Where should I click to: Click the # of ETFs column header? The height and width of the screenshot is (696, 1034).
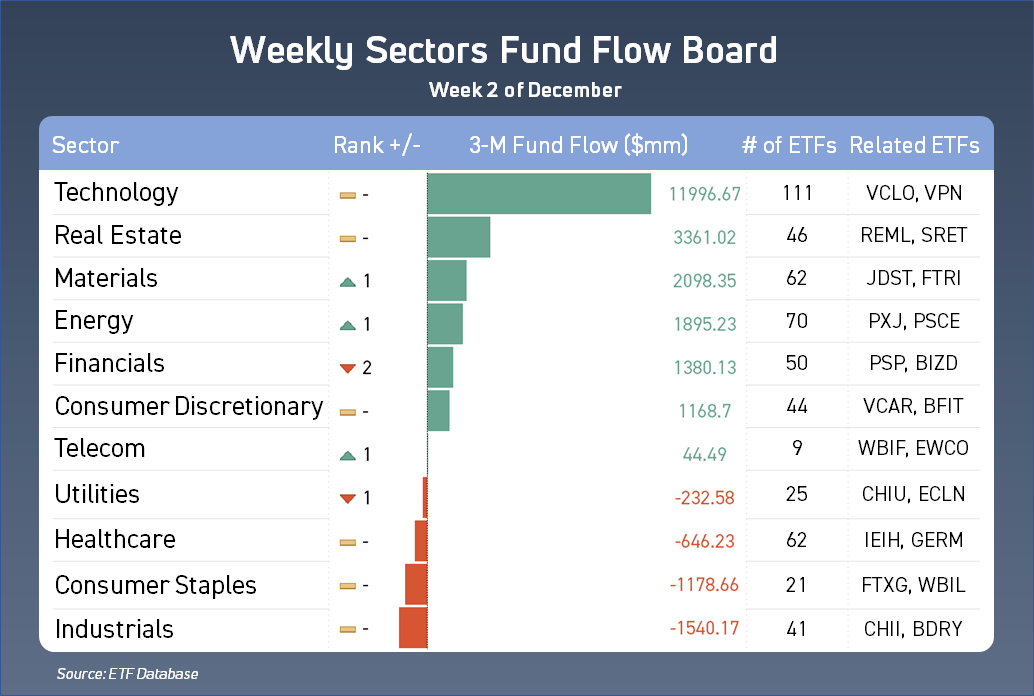coord(789,145)
